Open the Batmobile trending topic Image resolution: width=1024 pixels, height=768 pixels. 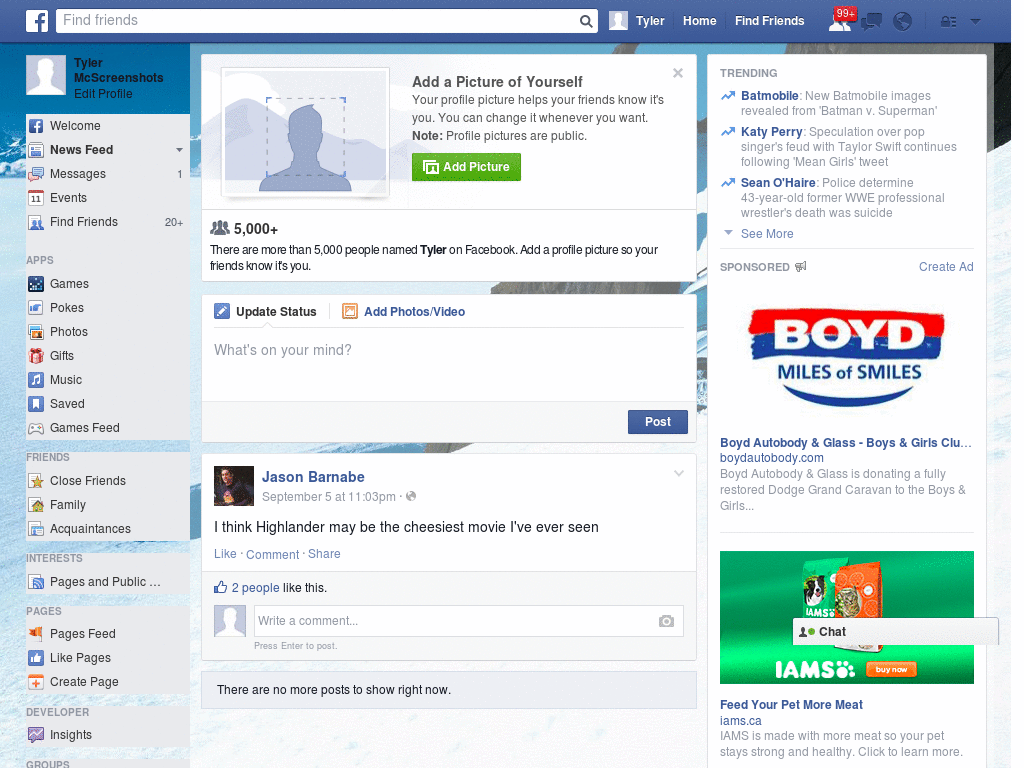tap(769, 96)
